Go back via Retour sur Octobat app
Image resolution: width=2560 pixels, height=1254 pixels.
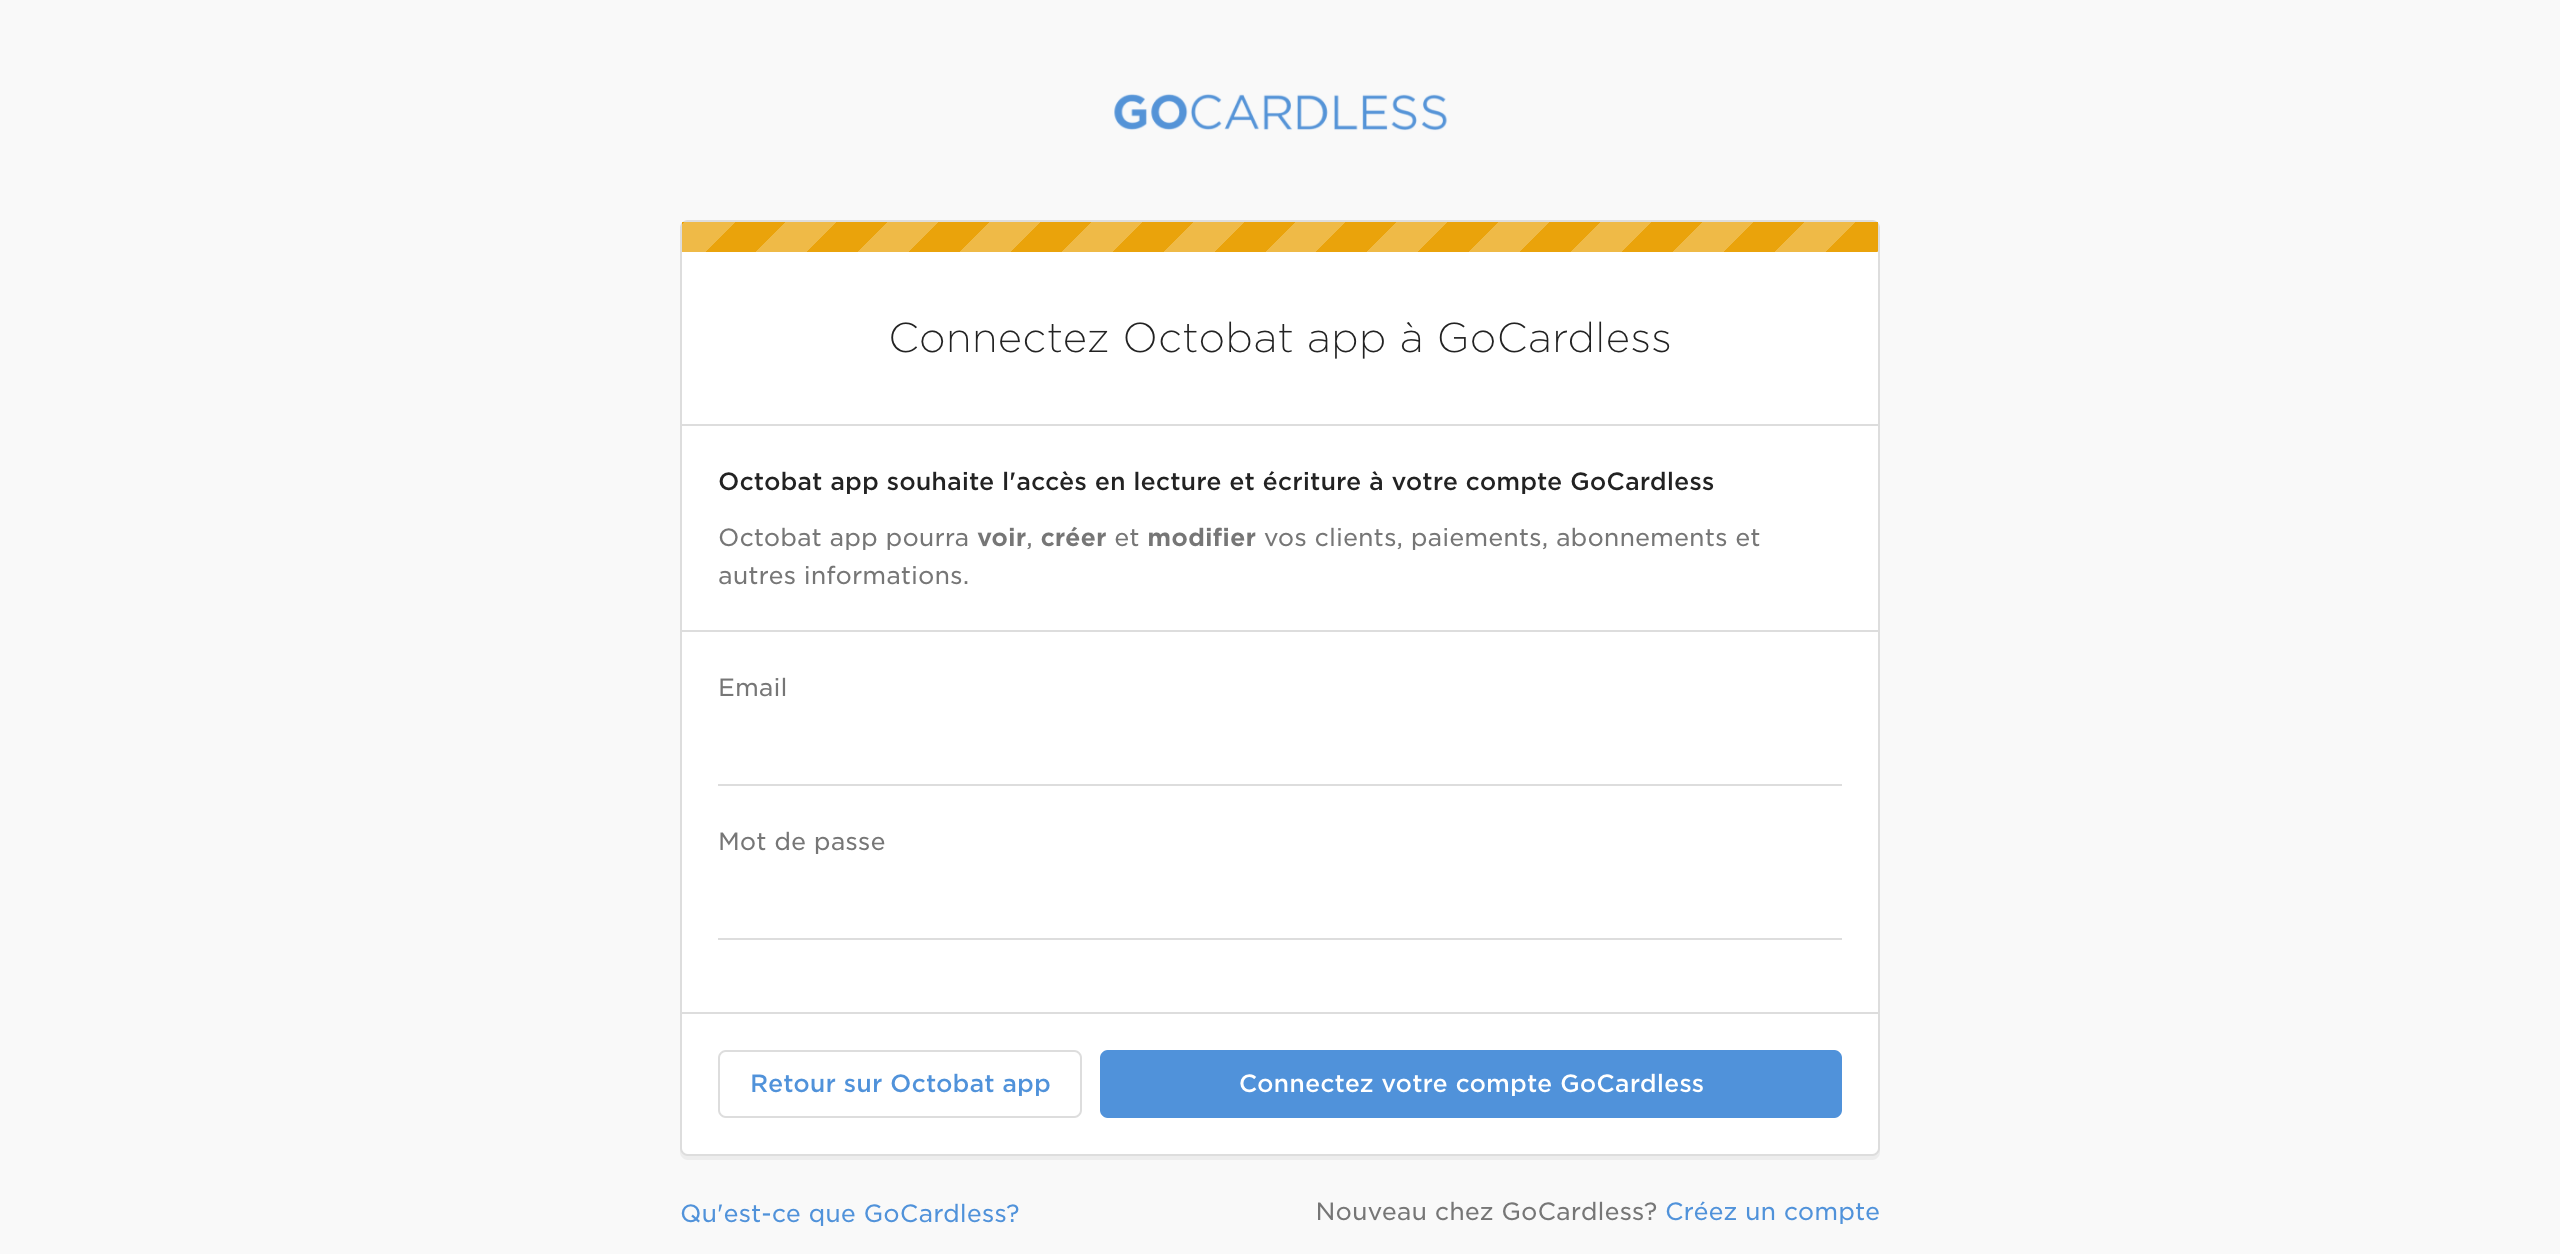899,1084
